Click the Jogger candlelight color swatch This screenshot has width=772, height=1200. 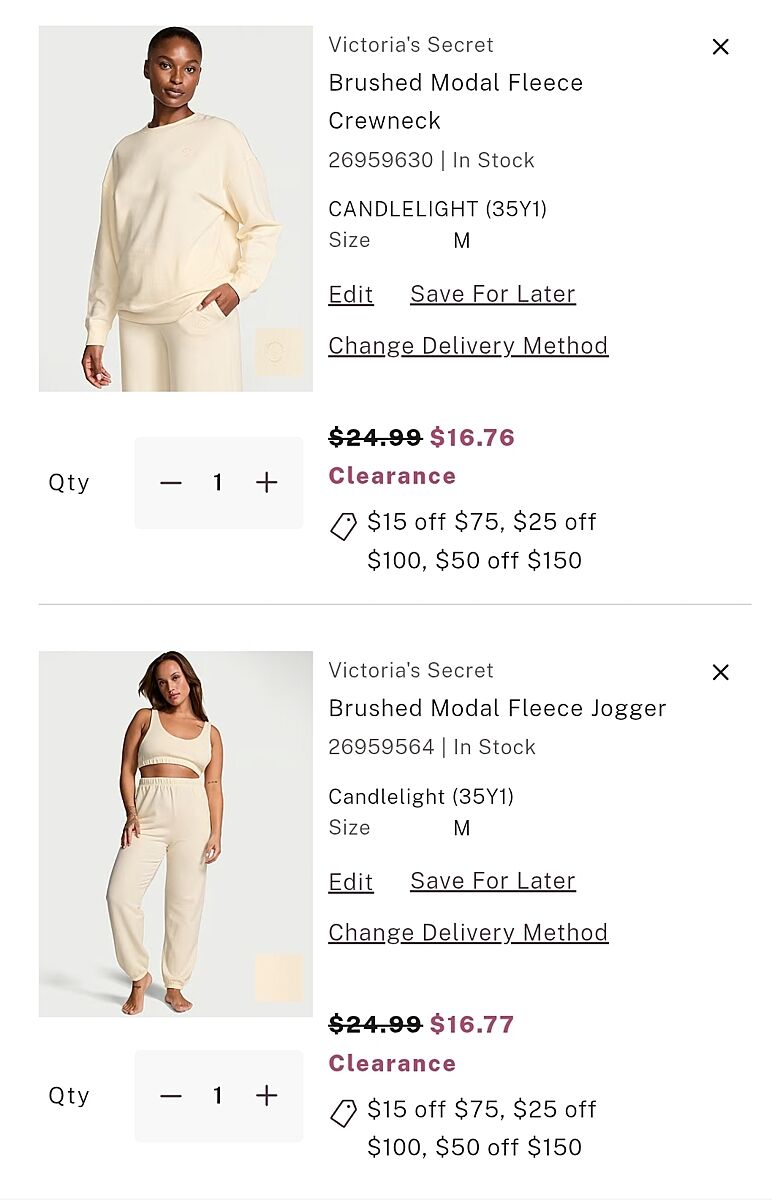click(x=279, y=978)
